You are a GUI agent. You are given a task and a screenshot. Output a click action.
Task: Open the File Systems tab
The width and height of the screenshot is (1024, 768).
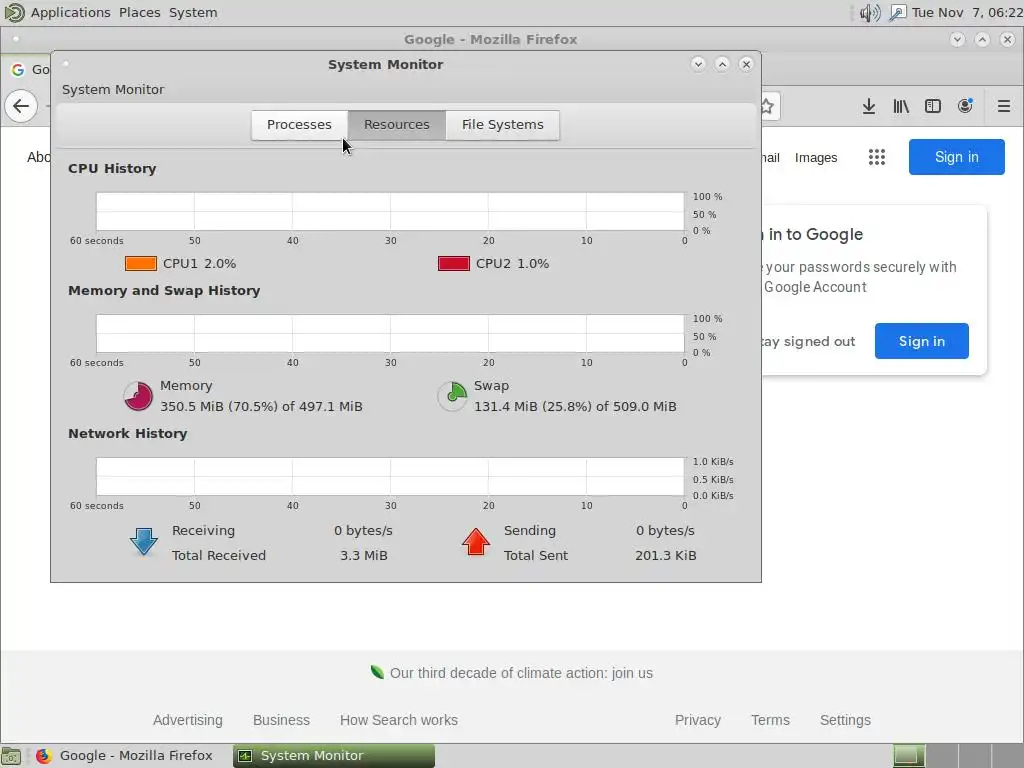(x=502, y=125)
